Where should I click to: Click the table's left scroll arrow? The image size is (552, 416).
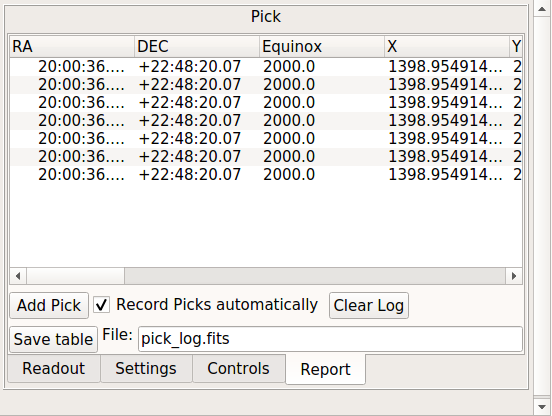[x=18, y=276]
